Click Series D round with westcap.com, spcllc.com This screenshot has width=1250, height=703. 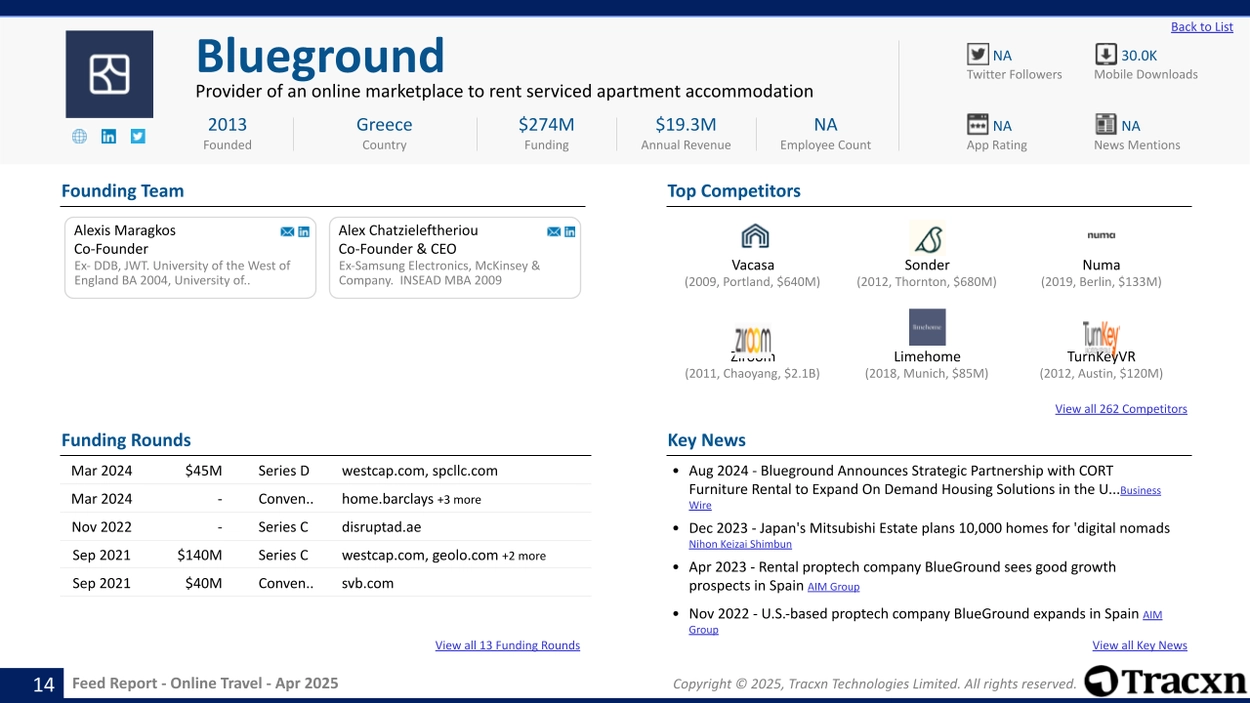(x=326, y=471)
